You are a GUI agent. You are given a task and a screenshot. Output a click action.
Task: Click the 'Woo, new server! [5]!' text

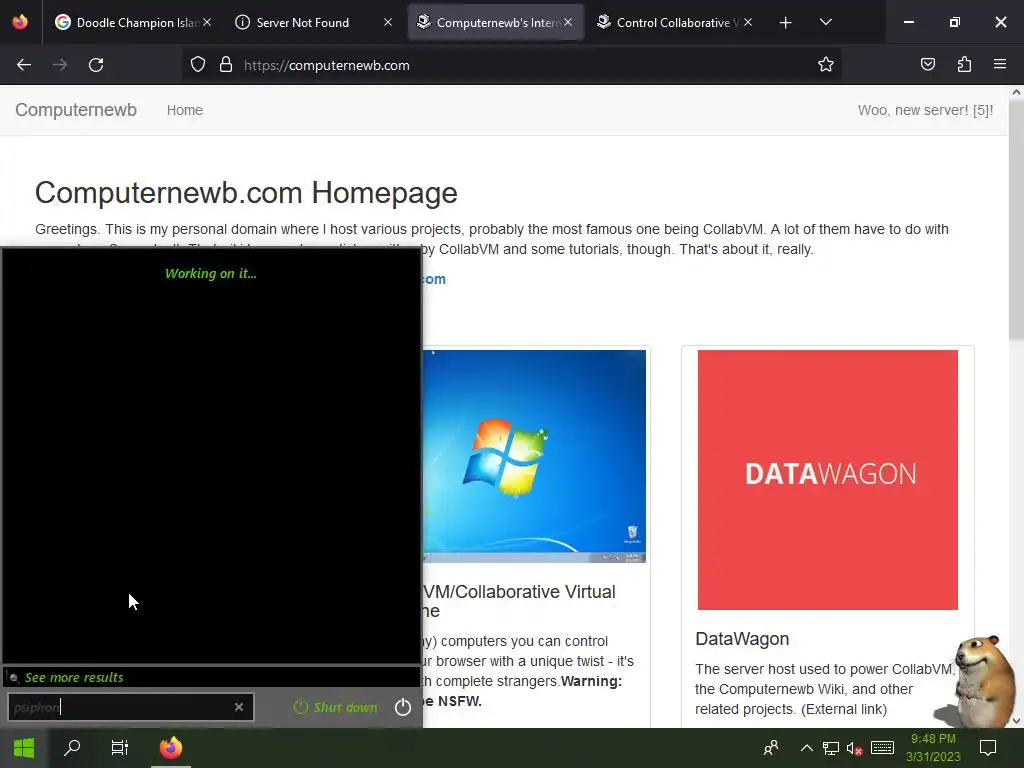[925, 110]
